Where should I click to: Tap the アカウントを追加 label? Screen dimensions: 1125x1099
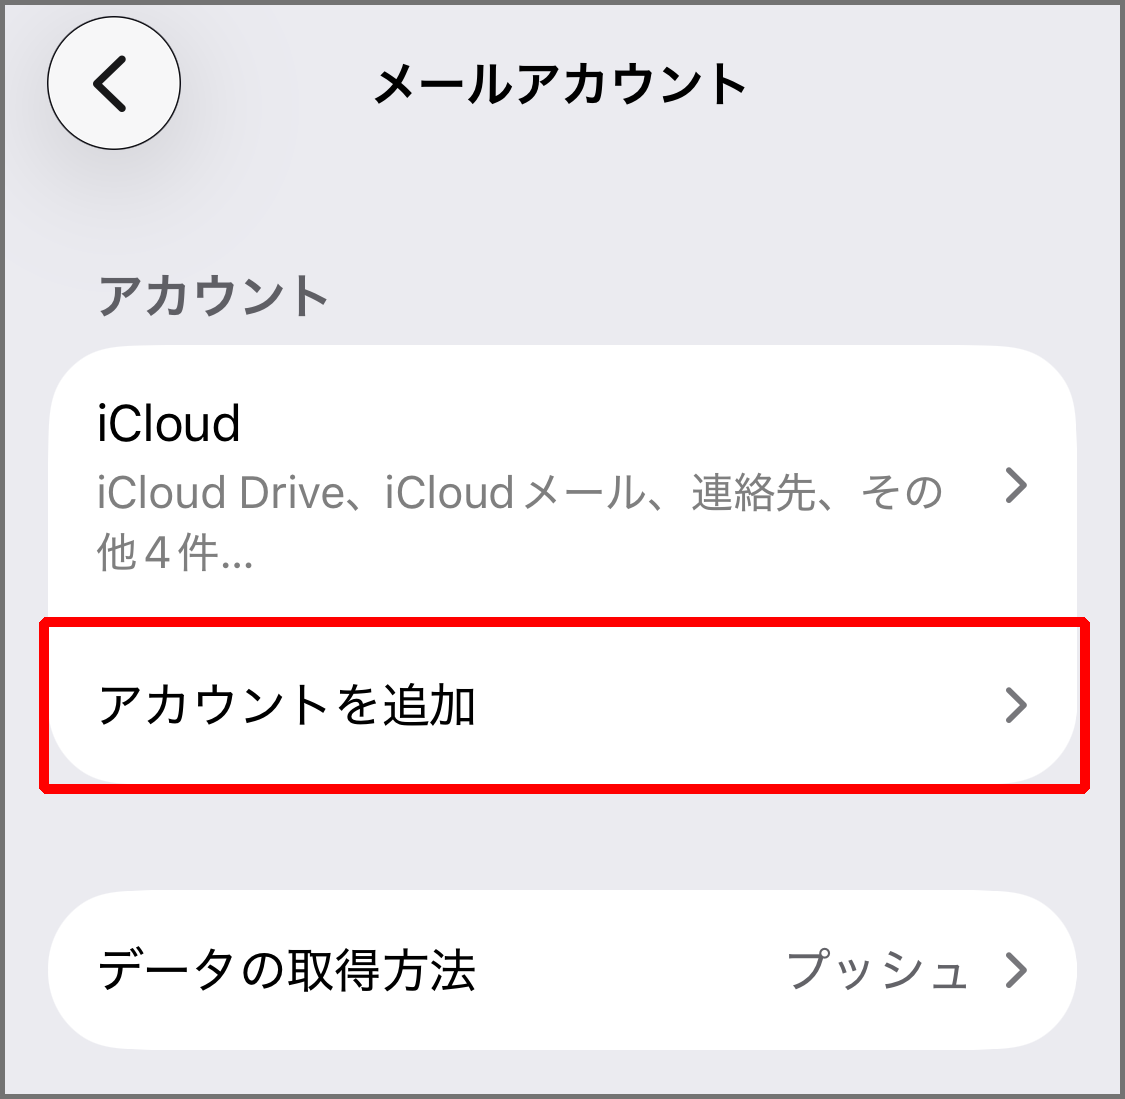287,705
